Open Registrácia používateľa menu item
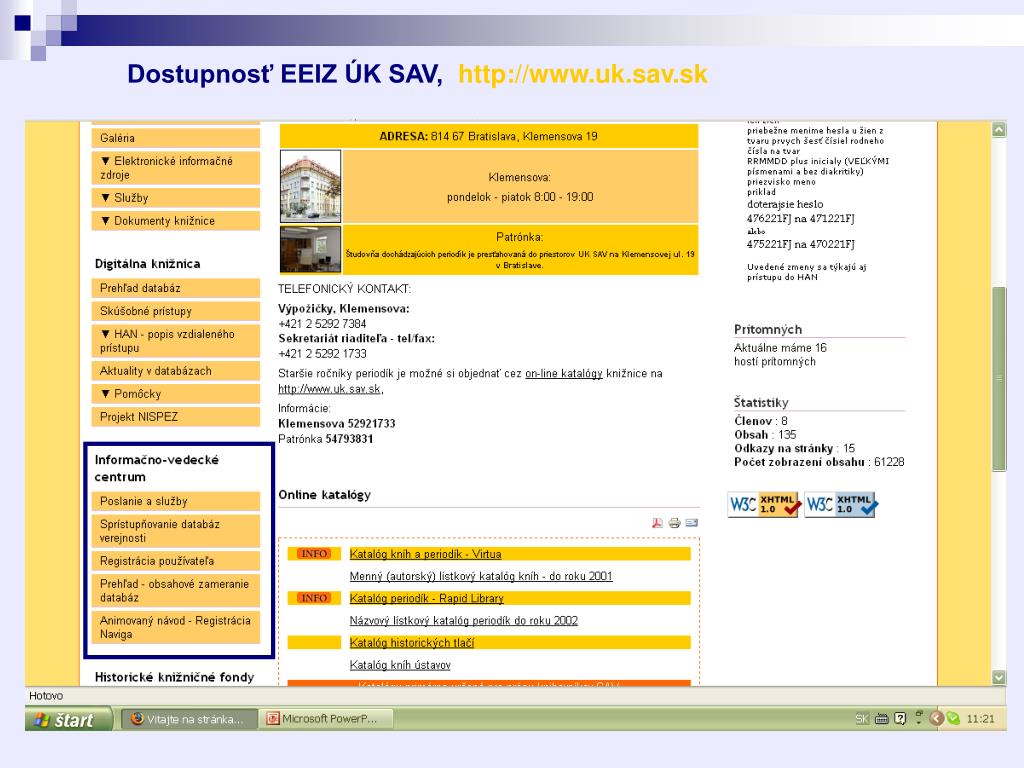Viewport: 1024px width, 768px height. click(176, 561)
